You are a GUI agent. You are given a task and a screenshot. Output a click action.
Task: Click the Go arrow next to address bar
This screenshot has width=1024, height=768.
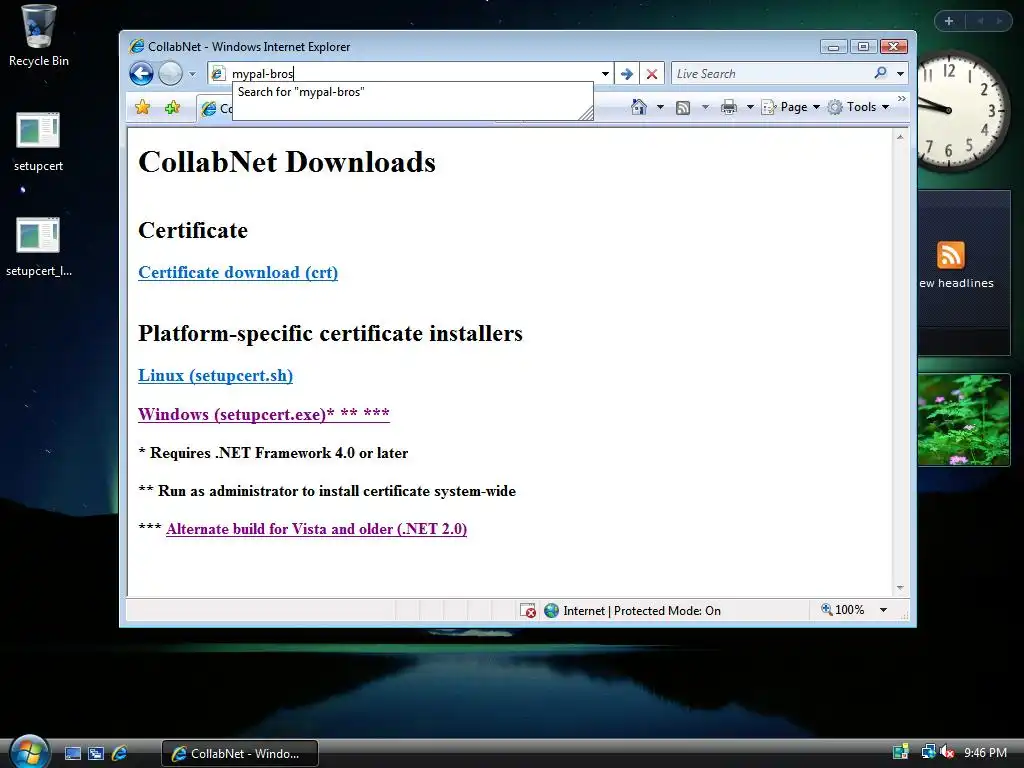pyautogui.click(x=627, y=74)
